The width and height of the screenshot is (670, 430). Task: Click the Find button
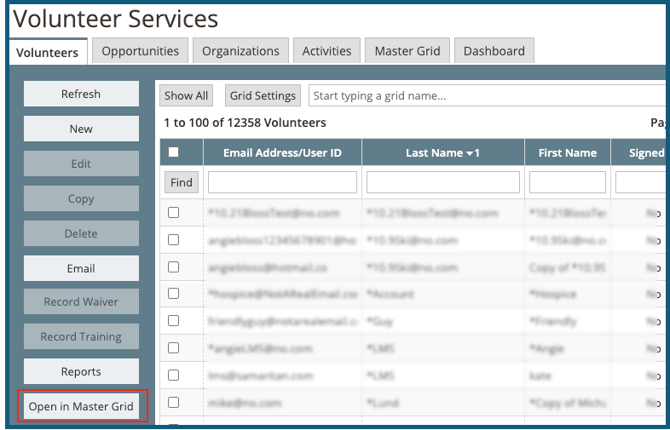[x=182, y=182]
